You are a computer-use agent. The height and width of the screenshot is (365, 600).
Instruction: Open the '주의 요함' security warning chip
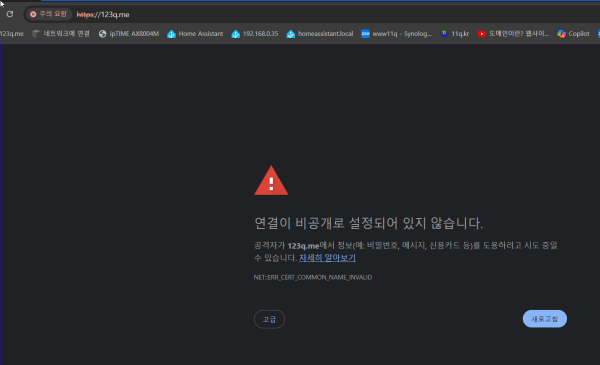[x=48, y=14]
